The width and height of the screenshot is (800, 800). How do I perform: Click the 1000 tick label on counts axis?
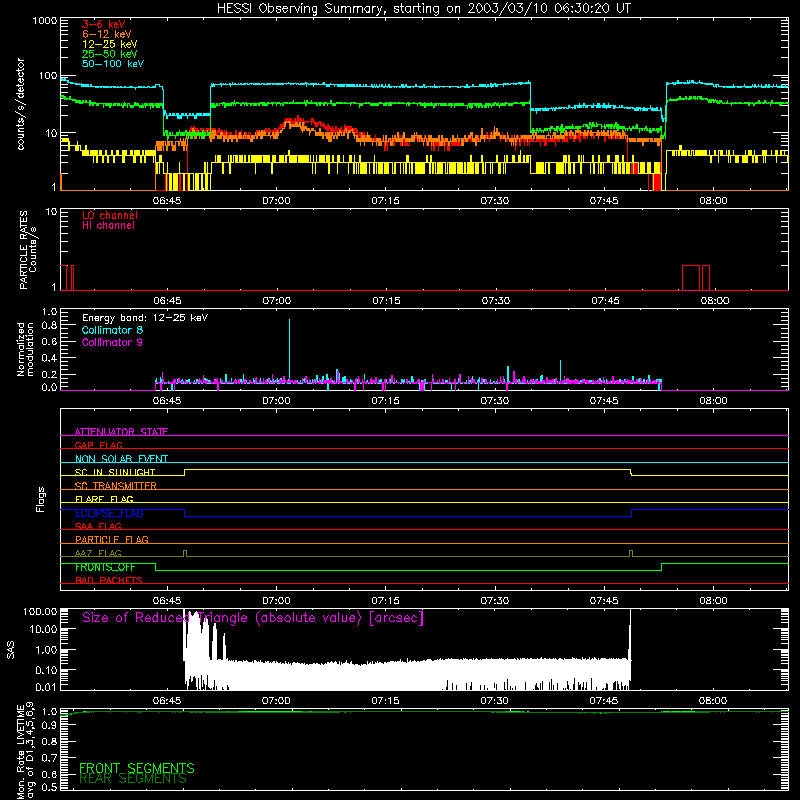click(x=44, y=21)
